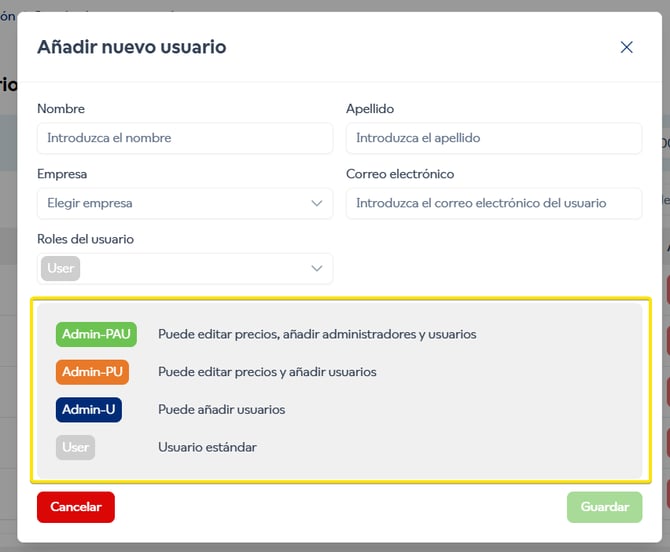
Task: Open the Empresa dropdown
Action: tap(175, 203)
